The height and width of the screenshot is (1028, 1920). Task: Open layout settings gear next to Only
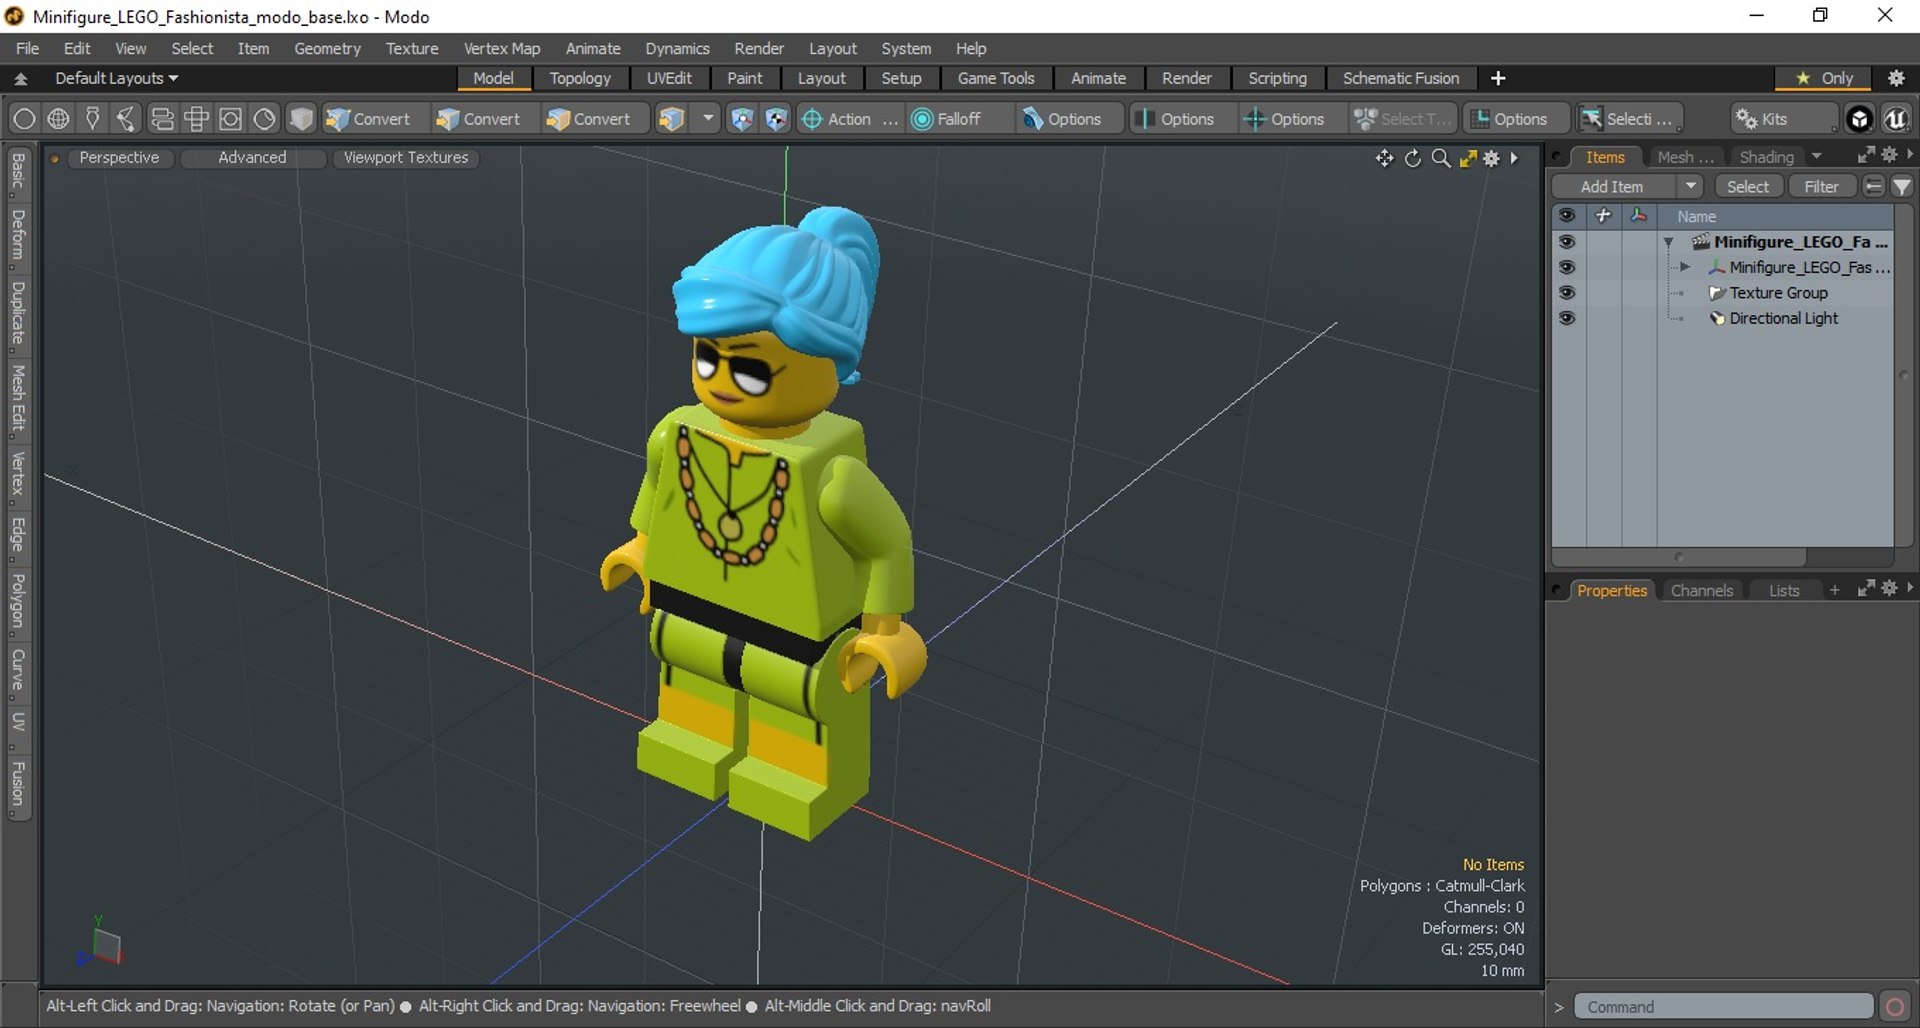[x=1896, y=78]
